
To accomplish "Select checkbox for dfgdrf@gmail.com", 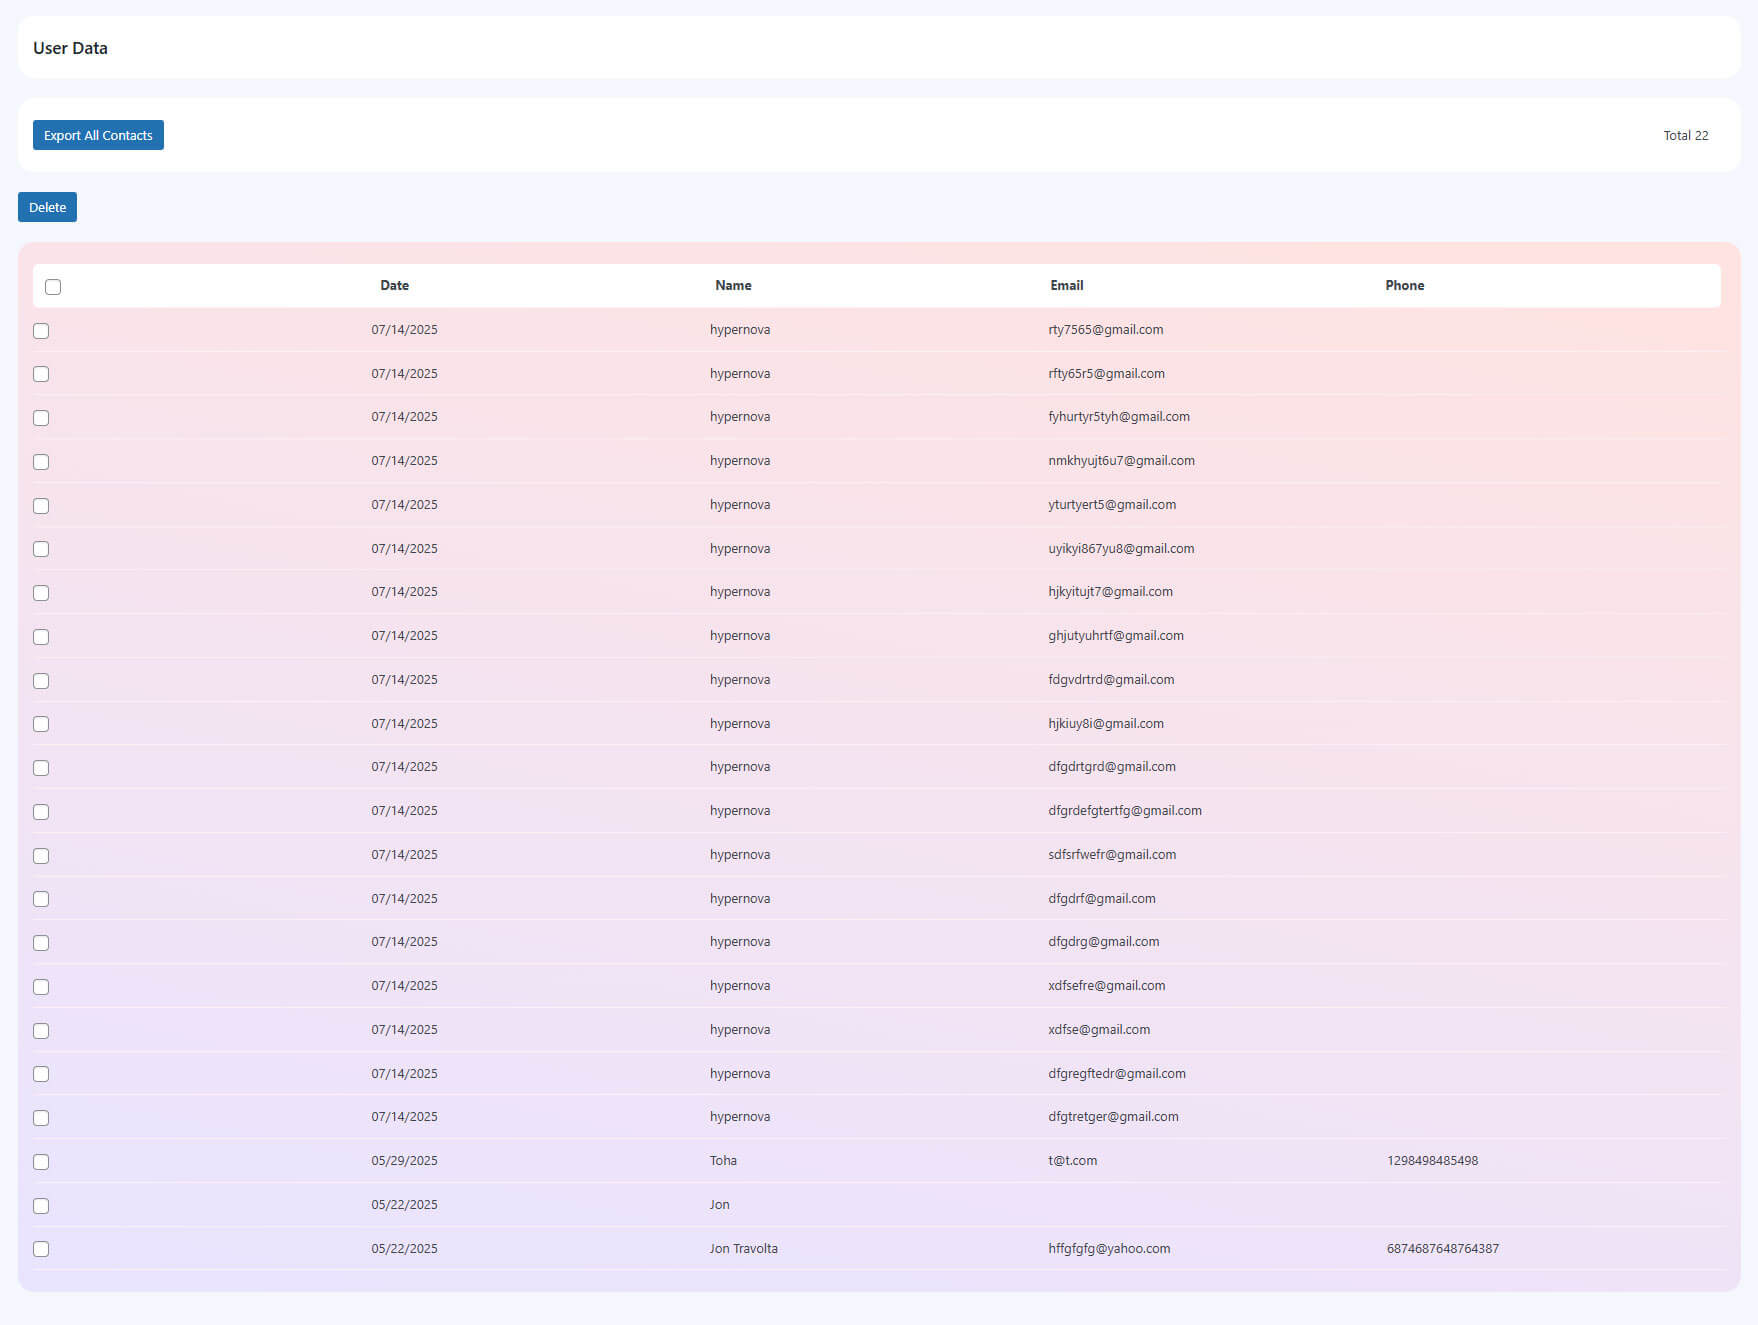I will 41,899.
